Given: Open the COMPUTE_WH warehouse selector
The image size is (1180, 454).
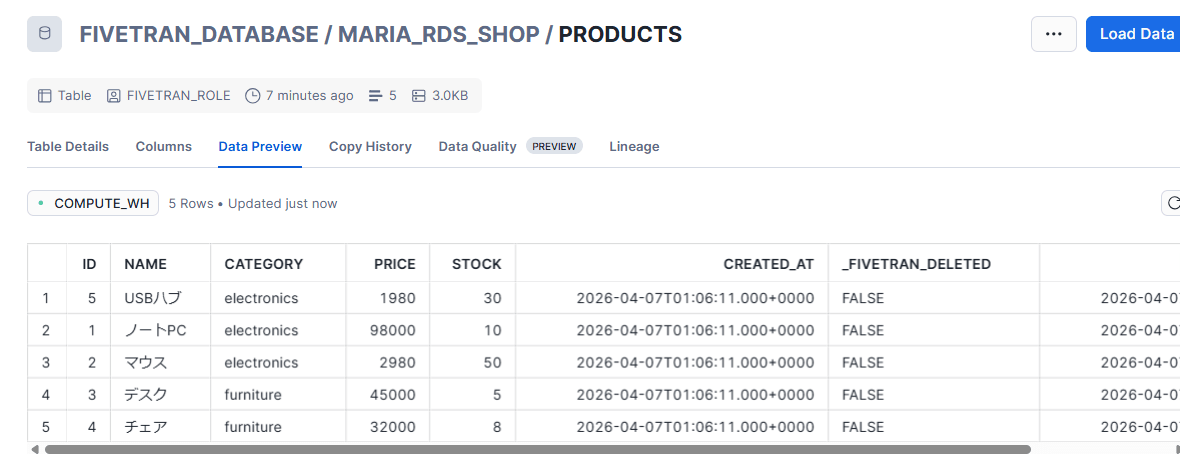Looking at the screenshot, I should pyautogui.click(x=93, y=204).
